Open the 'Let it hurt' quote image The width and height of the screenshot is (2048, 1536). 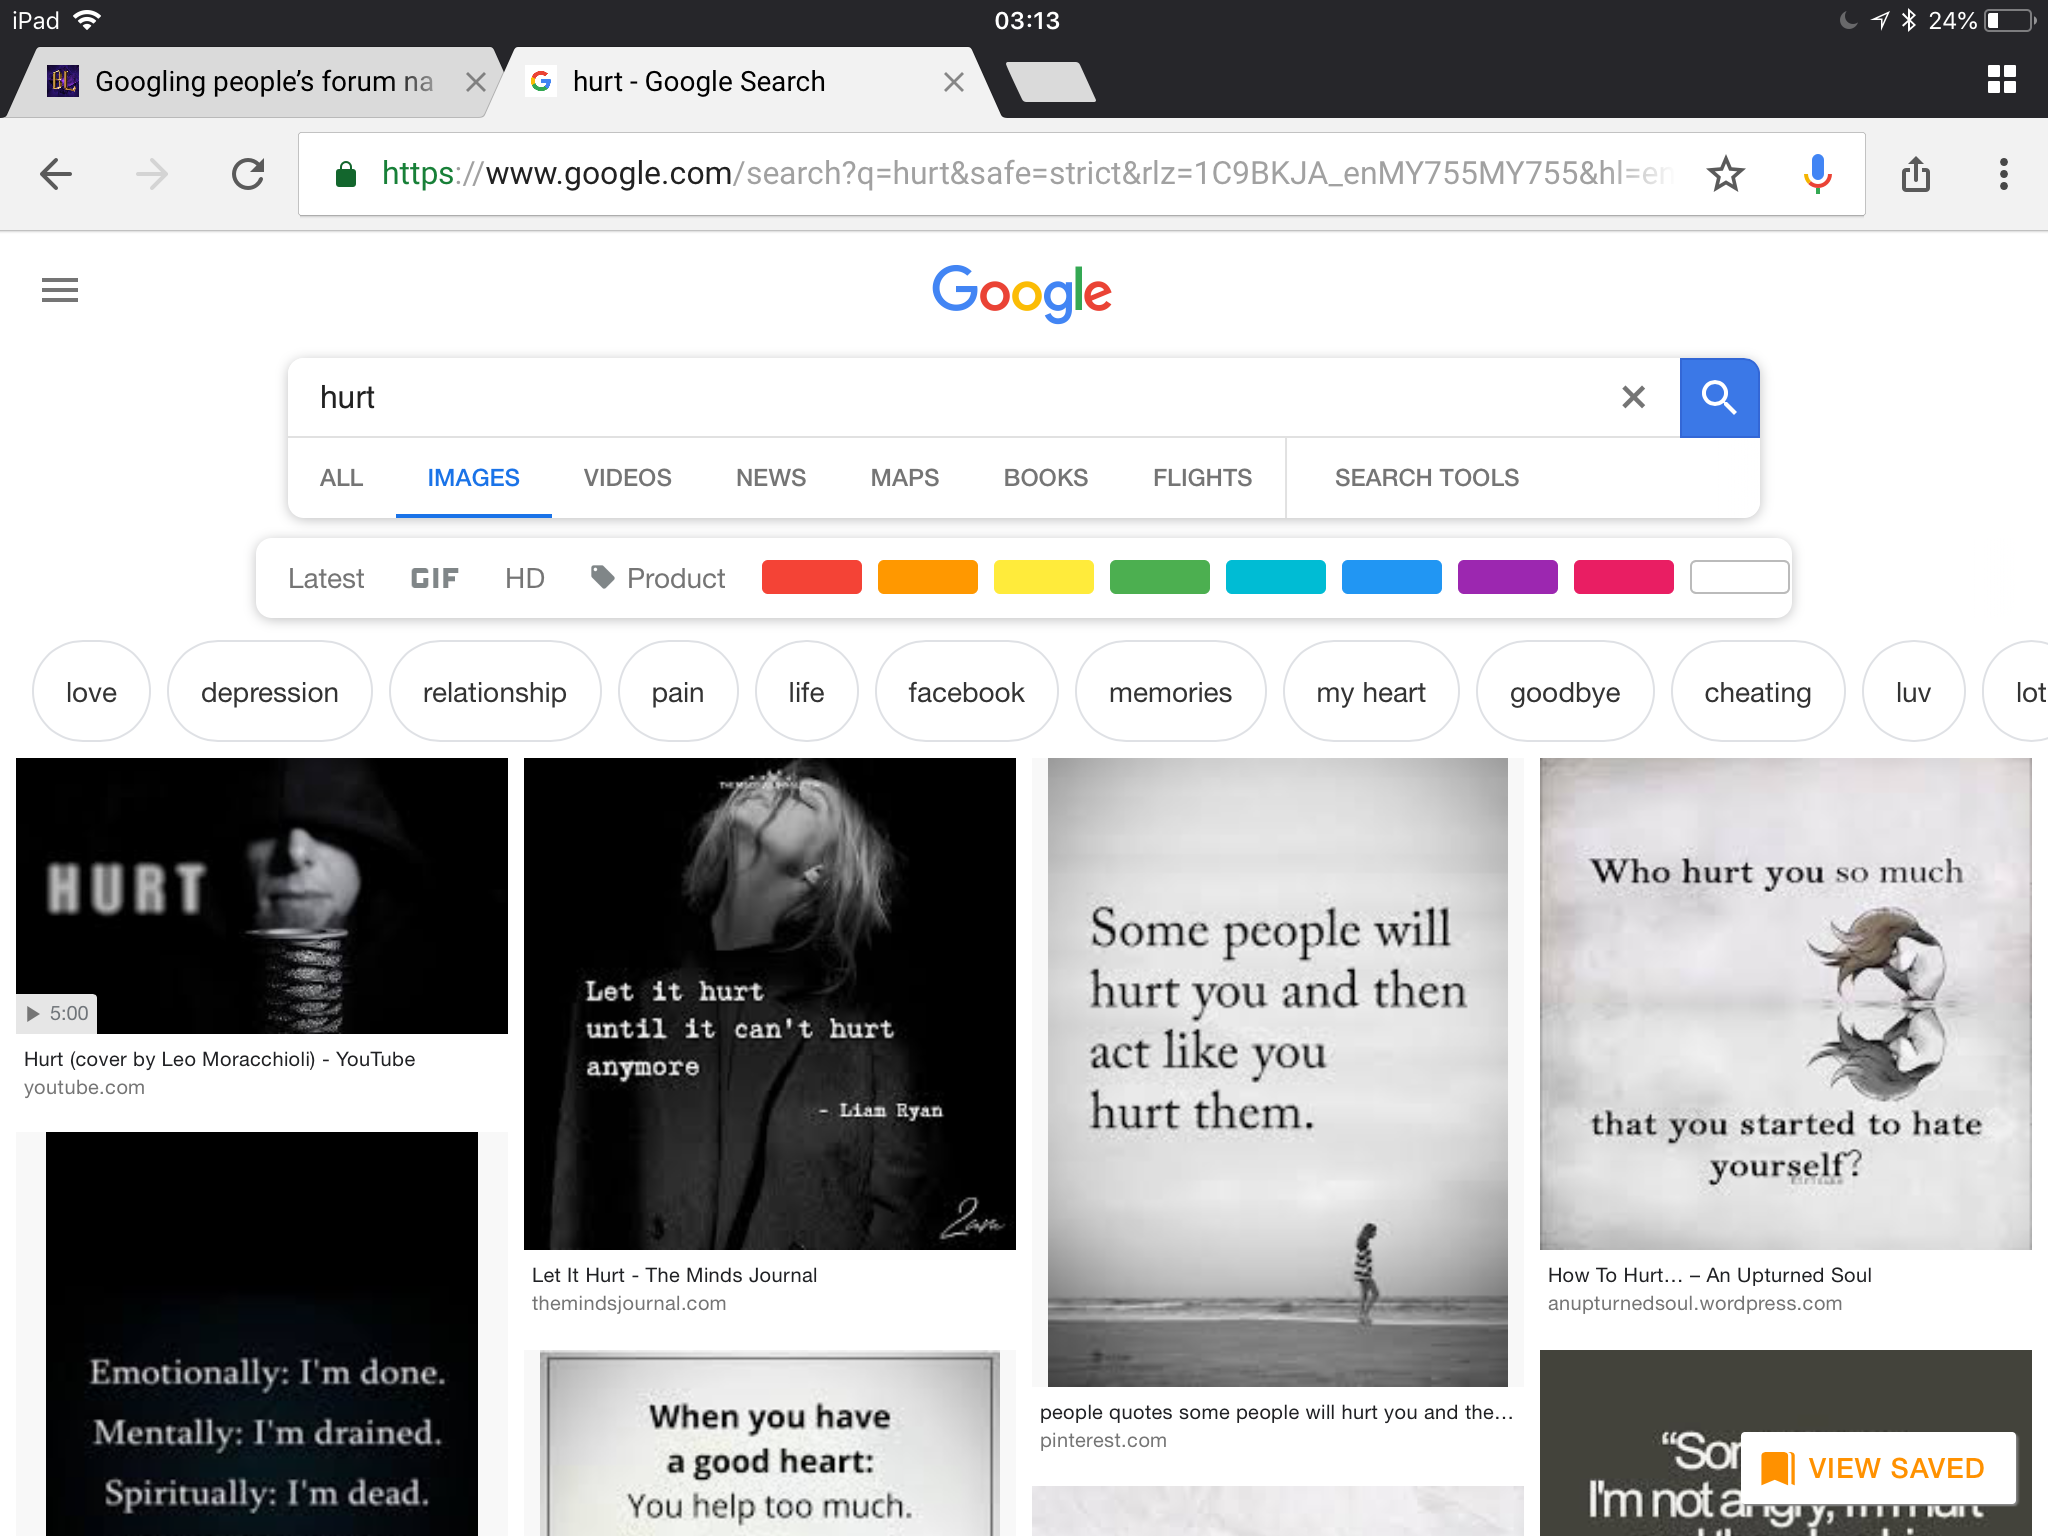point(770,1004)
